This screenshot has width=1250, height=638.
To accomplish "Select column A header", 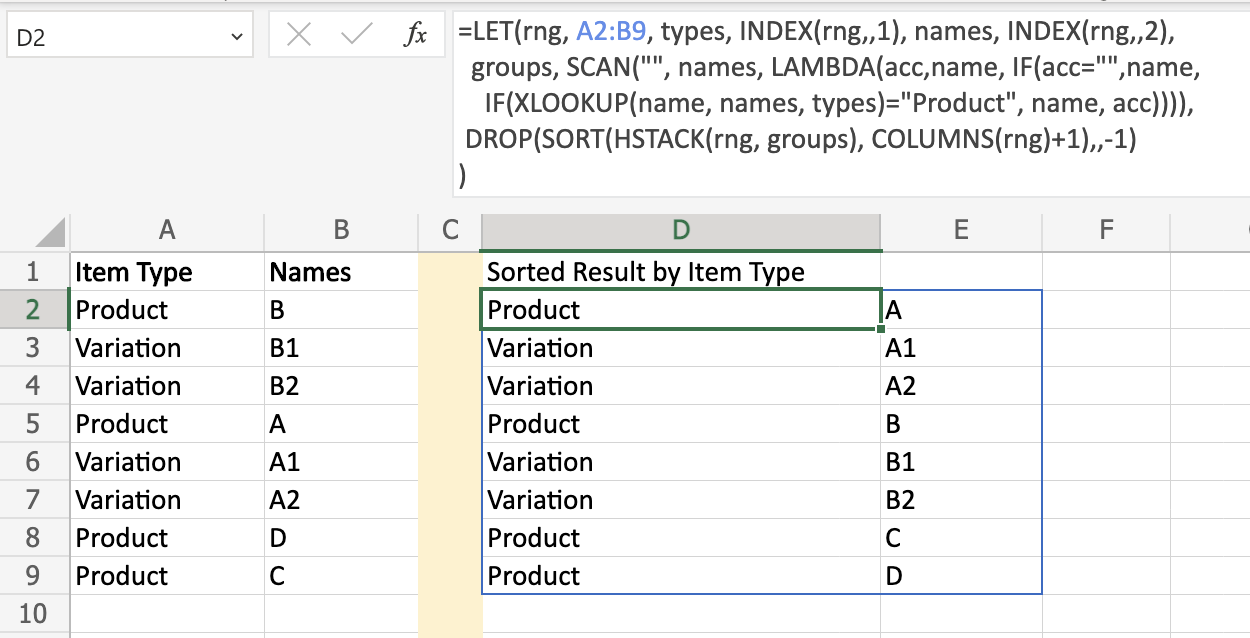I will [167, 230].
